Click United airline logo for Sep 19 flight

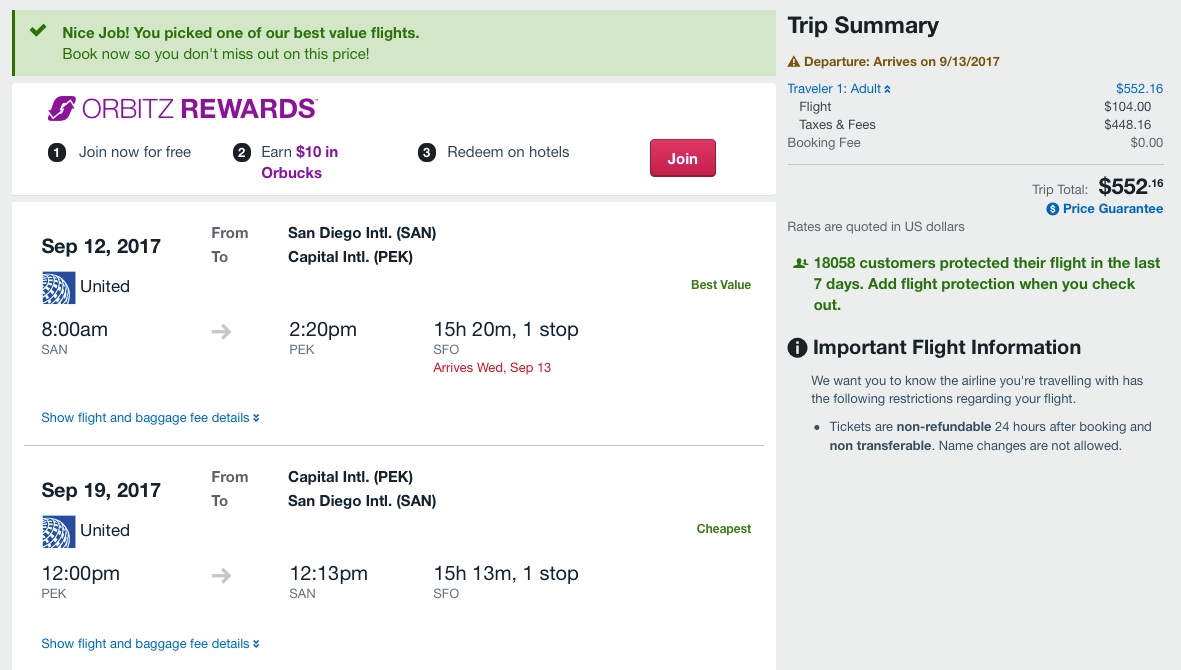[x=59, y=531]
